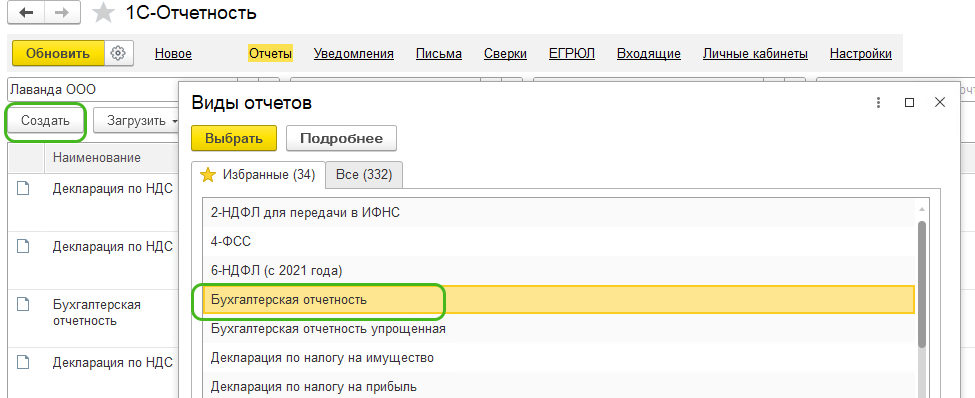Click the back navigation arrow

tap(26, 13)
